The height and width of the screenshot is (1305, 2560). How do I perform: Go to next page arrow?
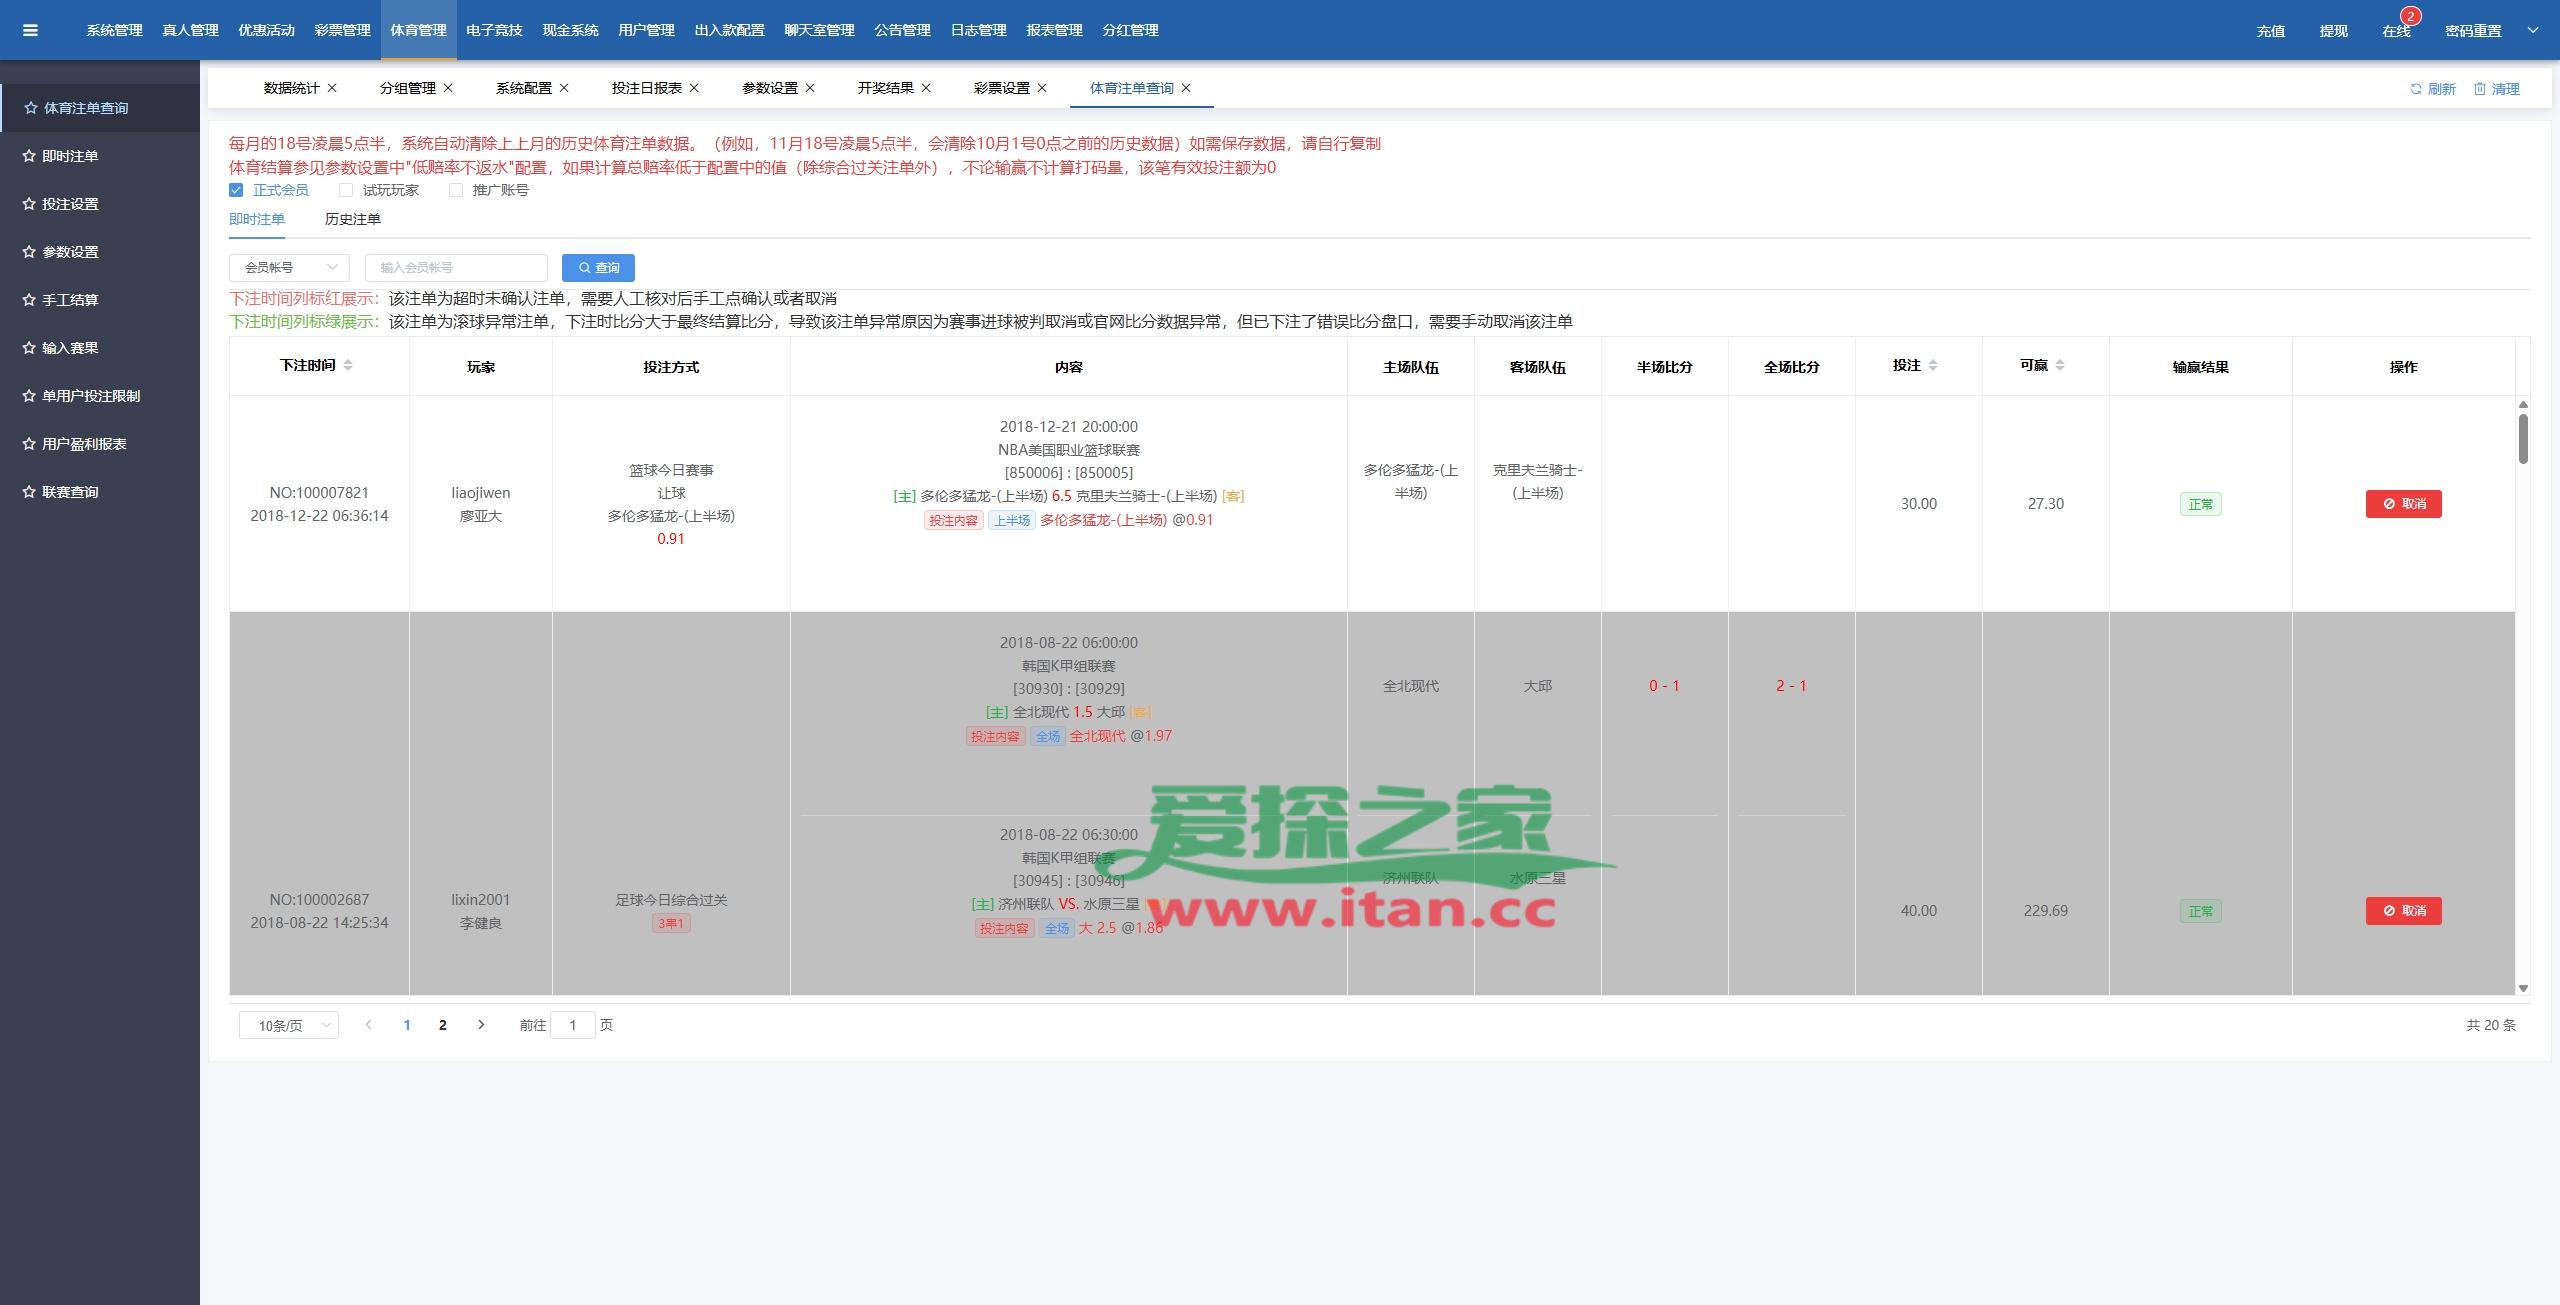481,1025
